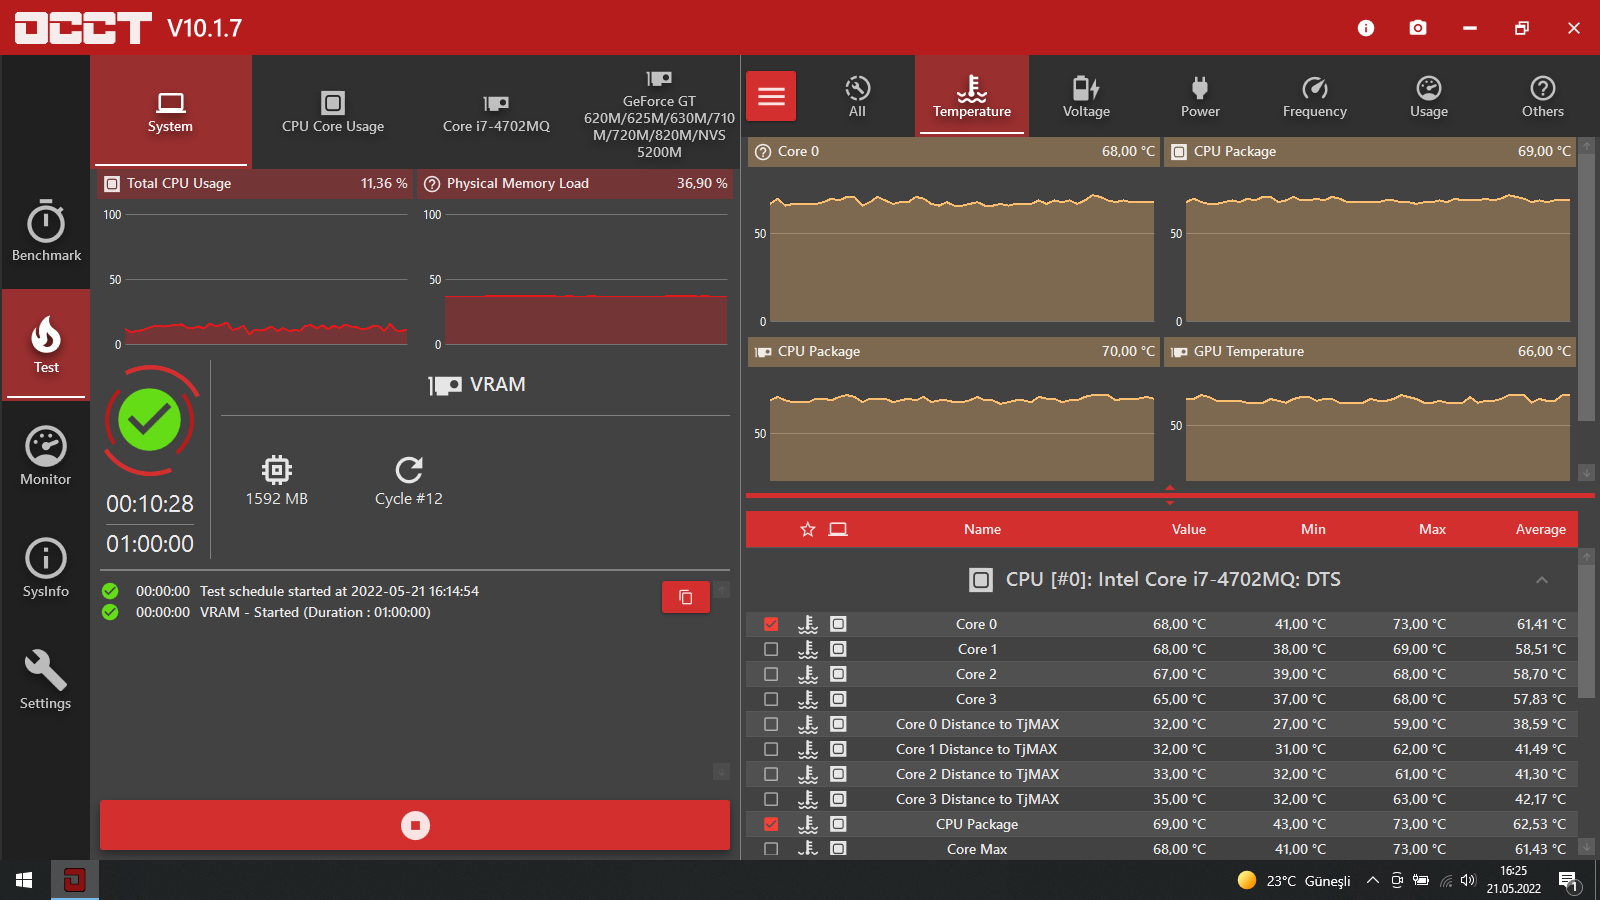Open the taskbar clock showing 16:25
This screenshot has width=1600, height=900.
coord(1513,880)
